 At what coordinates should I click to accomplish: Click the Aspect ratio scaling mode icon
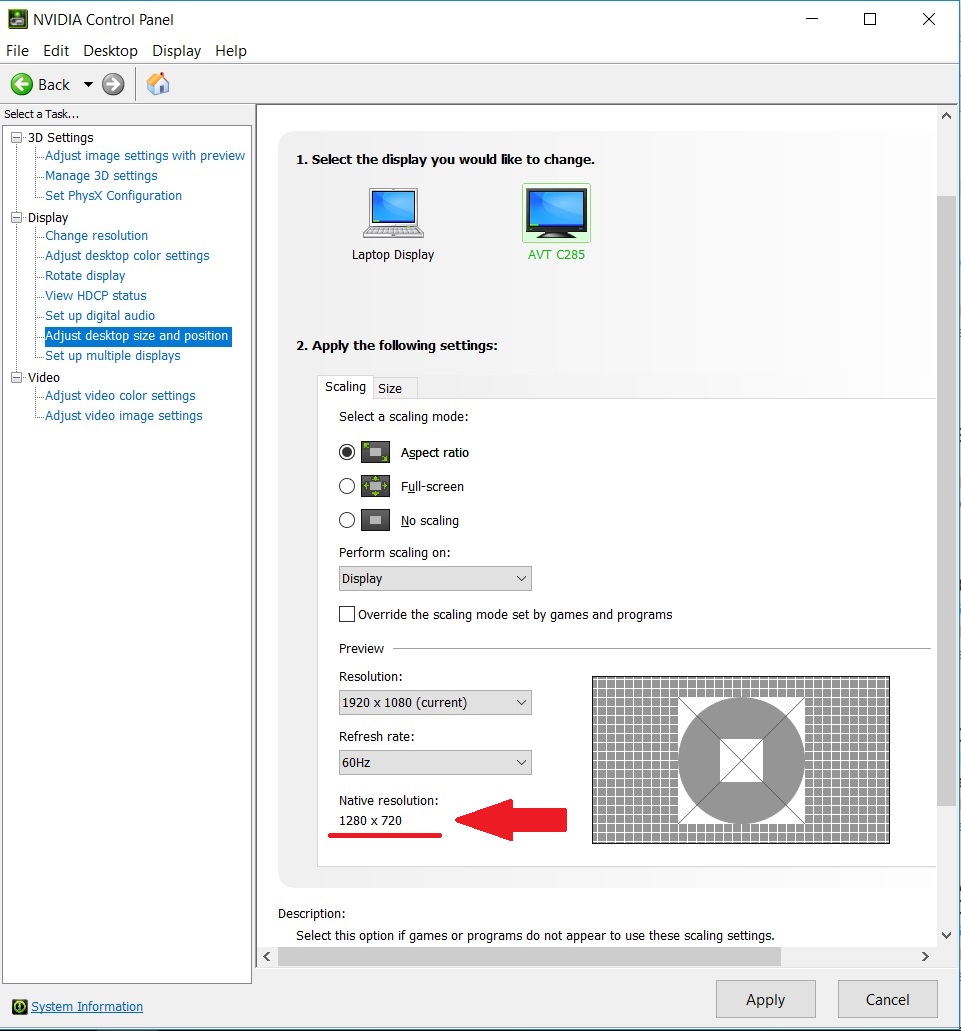(375, 452)
